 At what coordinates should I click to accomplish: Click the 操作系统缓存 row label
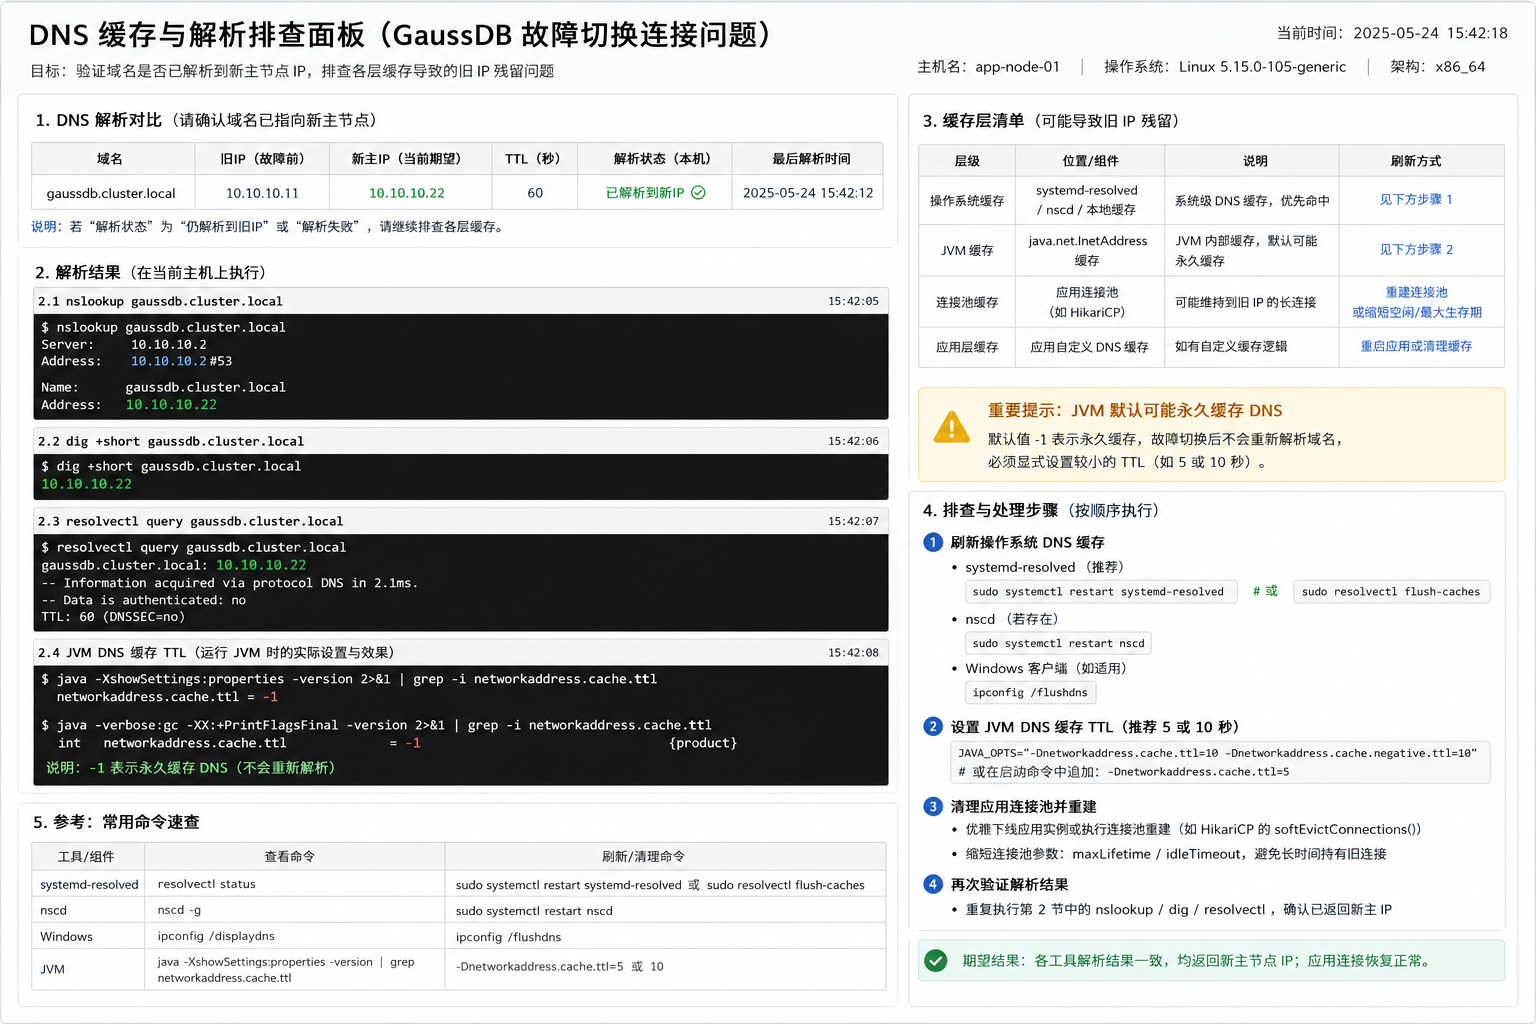(967, 200)
